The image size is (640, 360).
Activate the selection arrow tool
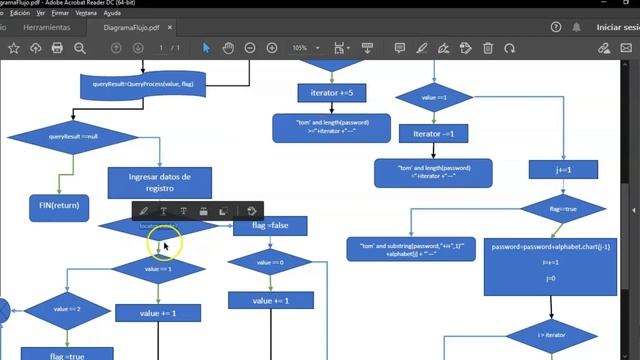(206, 48)
